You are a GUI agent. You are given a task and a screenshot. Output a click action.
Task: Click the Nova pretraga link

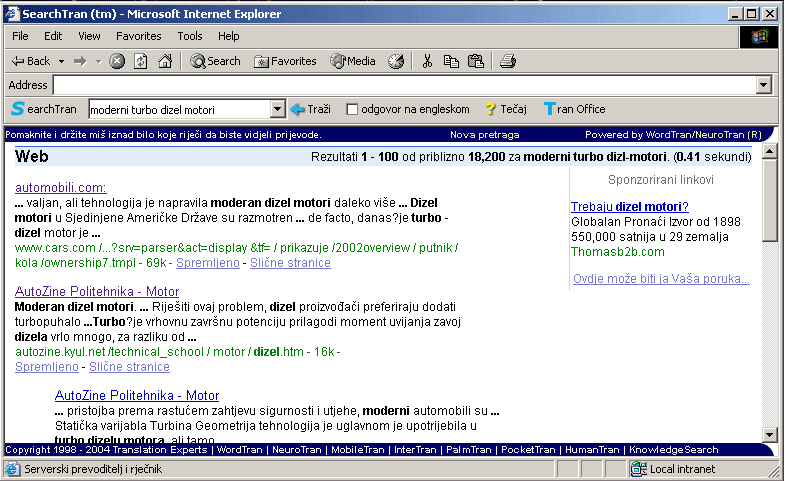[485, 135]
